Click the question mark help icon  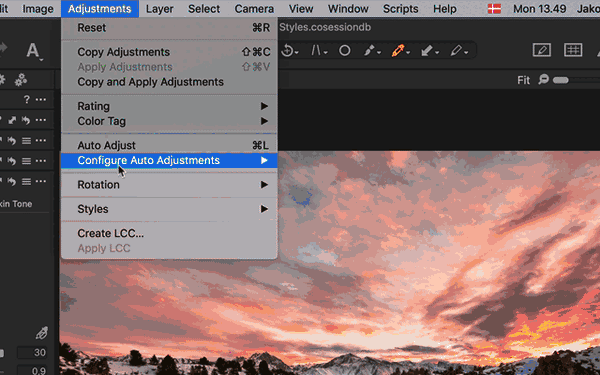(26, 100)
